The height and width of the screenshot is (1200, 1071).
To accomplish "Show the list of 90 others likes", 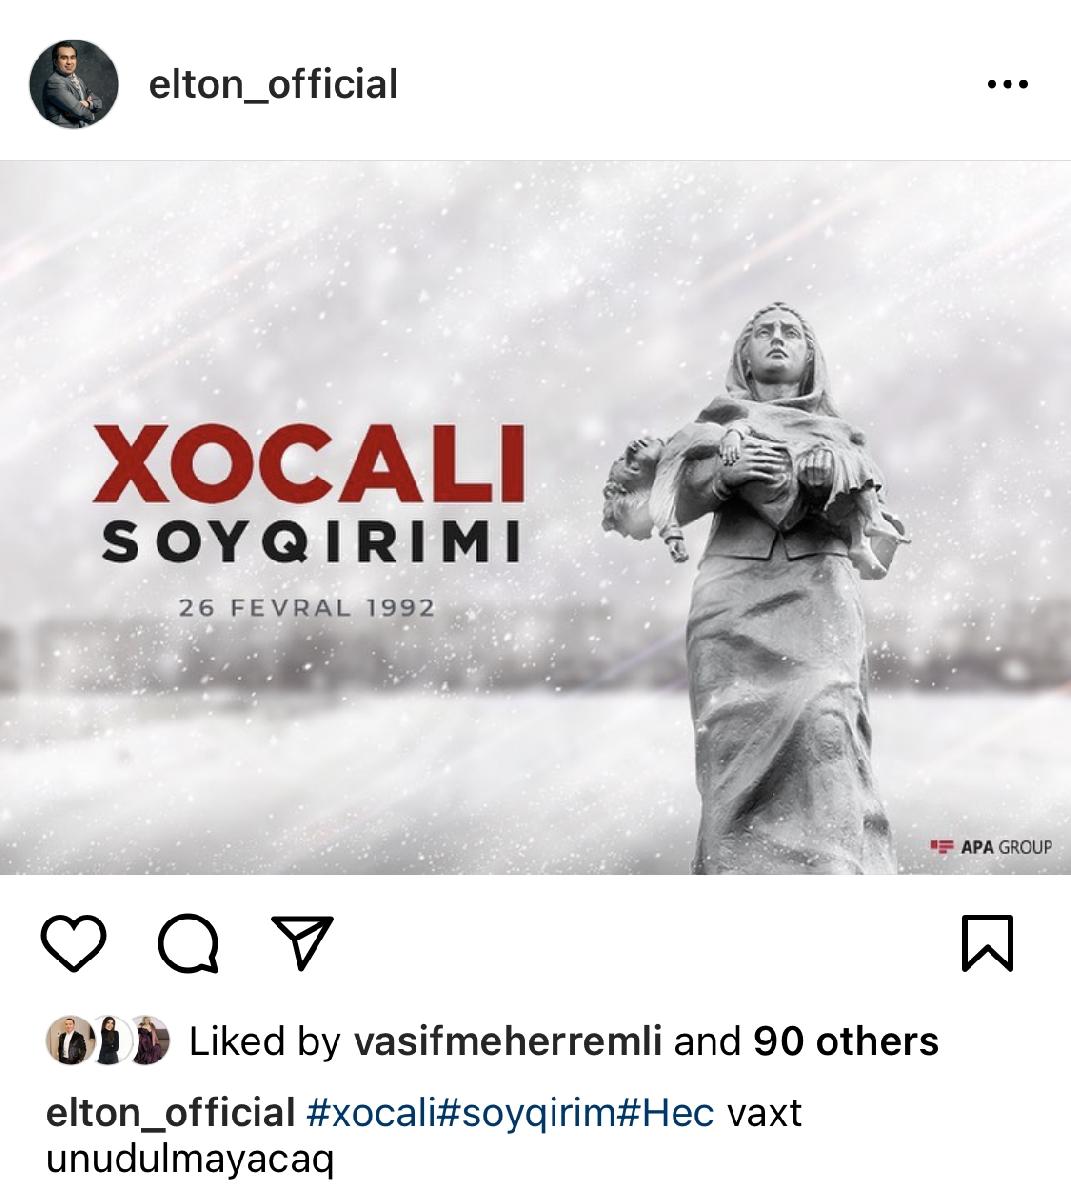I will [846, 1042].
